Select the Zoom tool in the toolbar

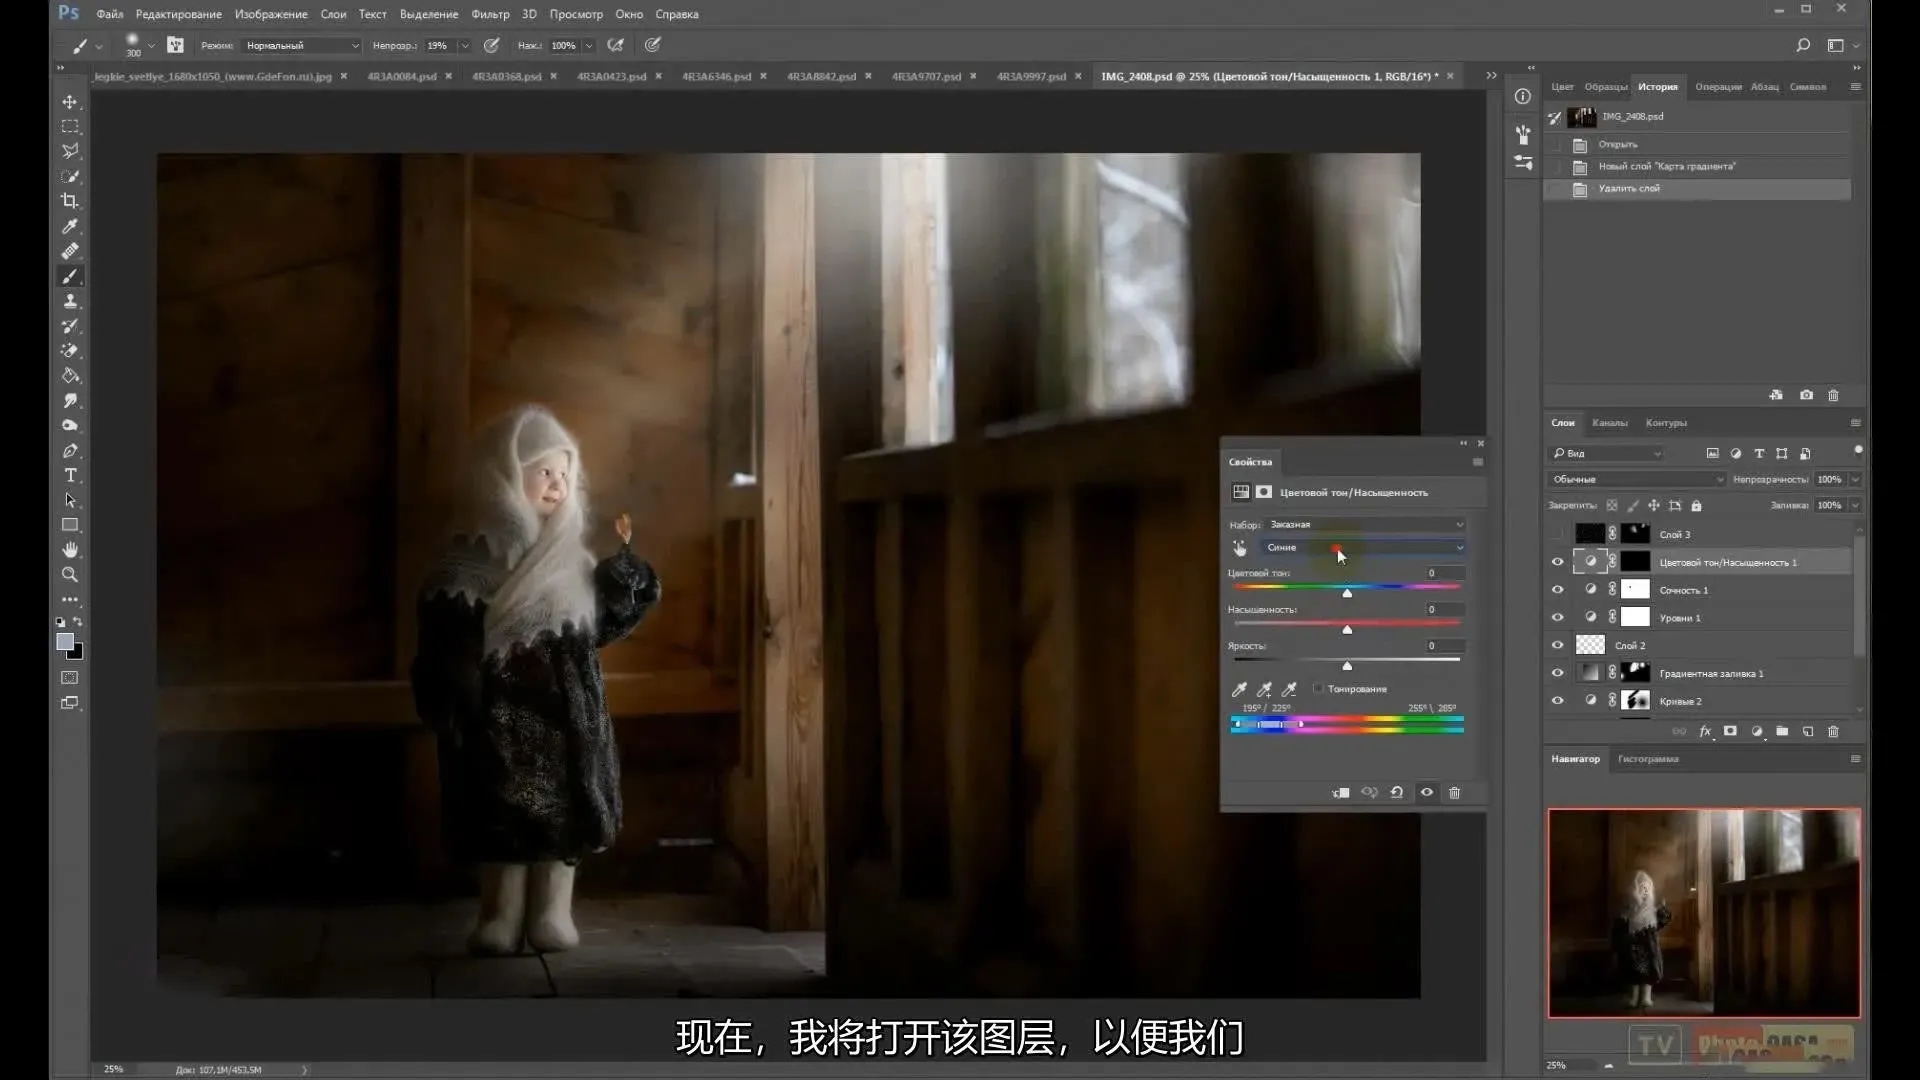[x=70, y=575]
